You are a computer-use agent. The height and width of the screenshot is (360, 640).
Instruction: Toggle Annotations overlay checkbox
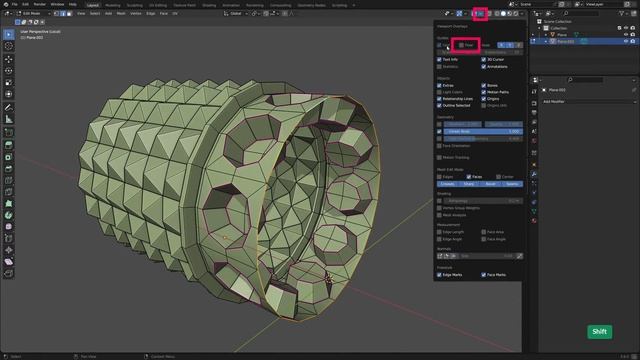[484, 67]
